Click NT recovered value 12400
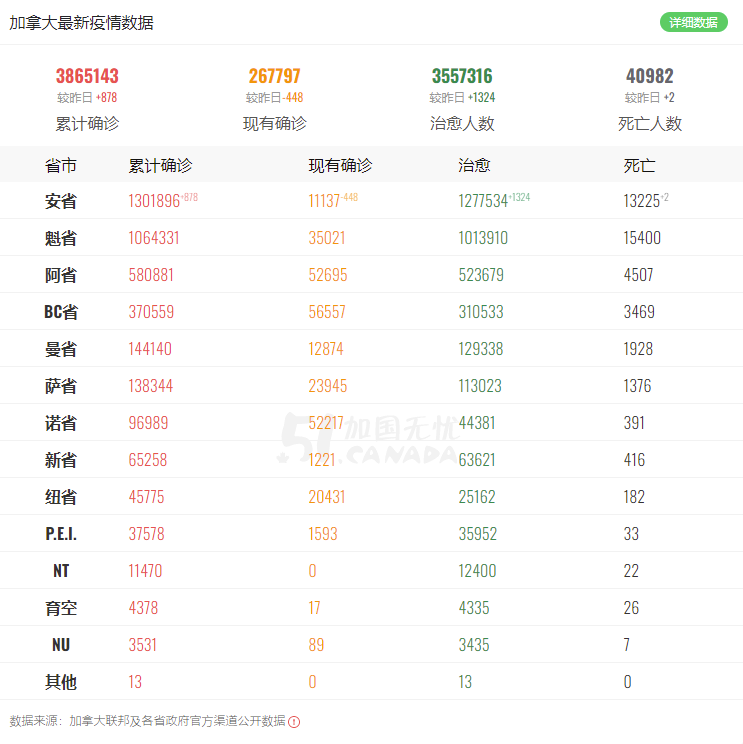 [x=477, y=571]
